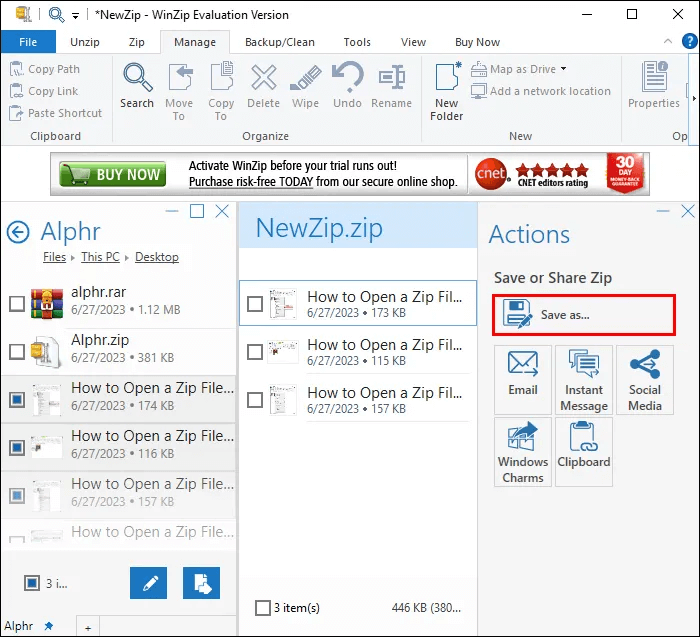Viewport: 700px width, 637px height.
Task: Check the alphr.rar checkbox
Action: 17,304
